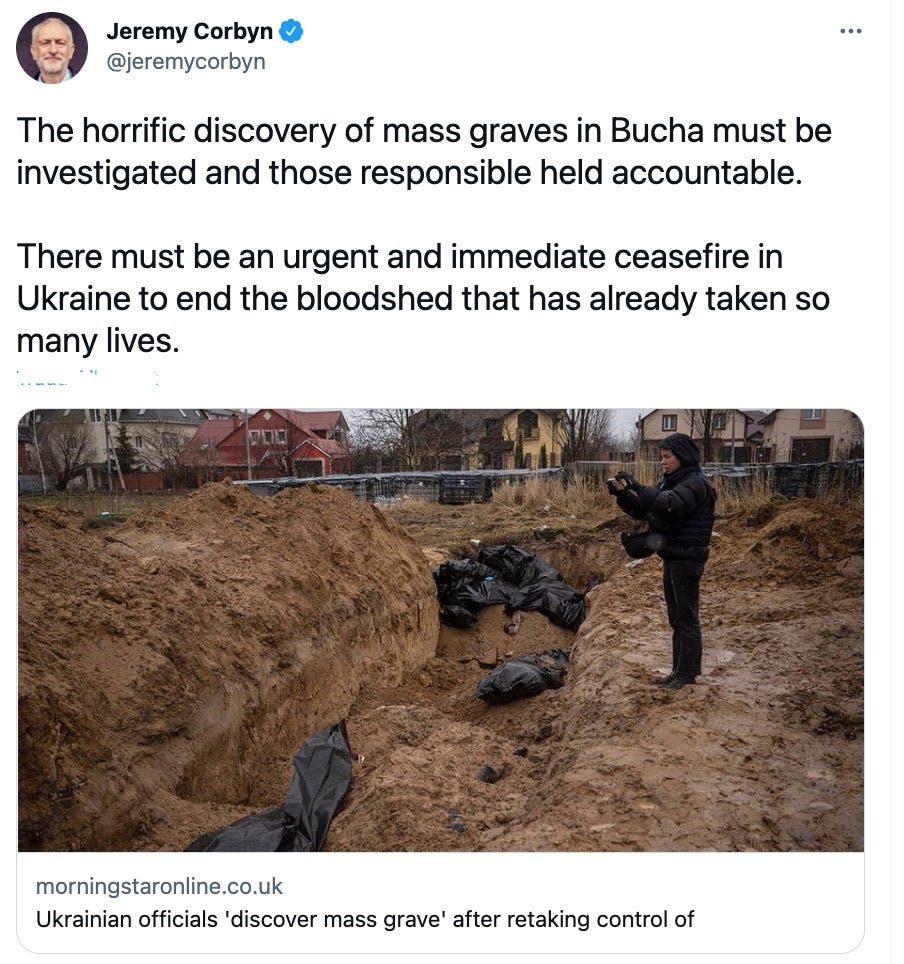Click the 'many lives.' last tweet line

point(98,341)
